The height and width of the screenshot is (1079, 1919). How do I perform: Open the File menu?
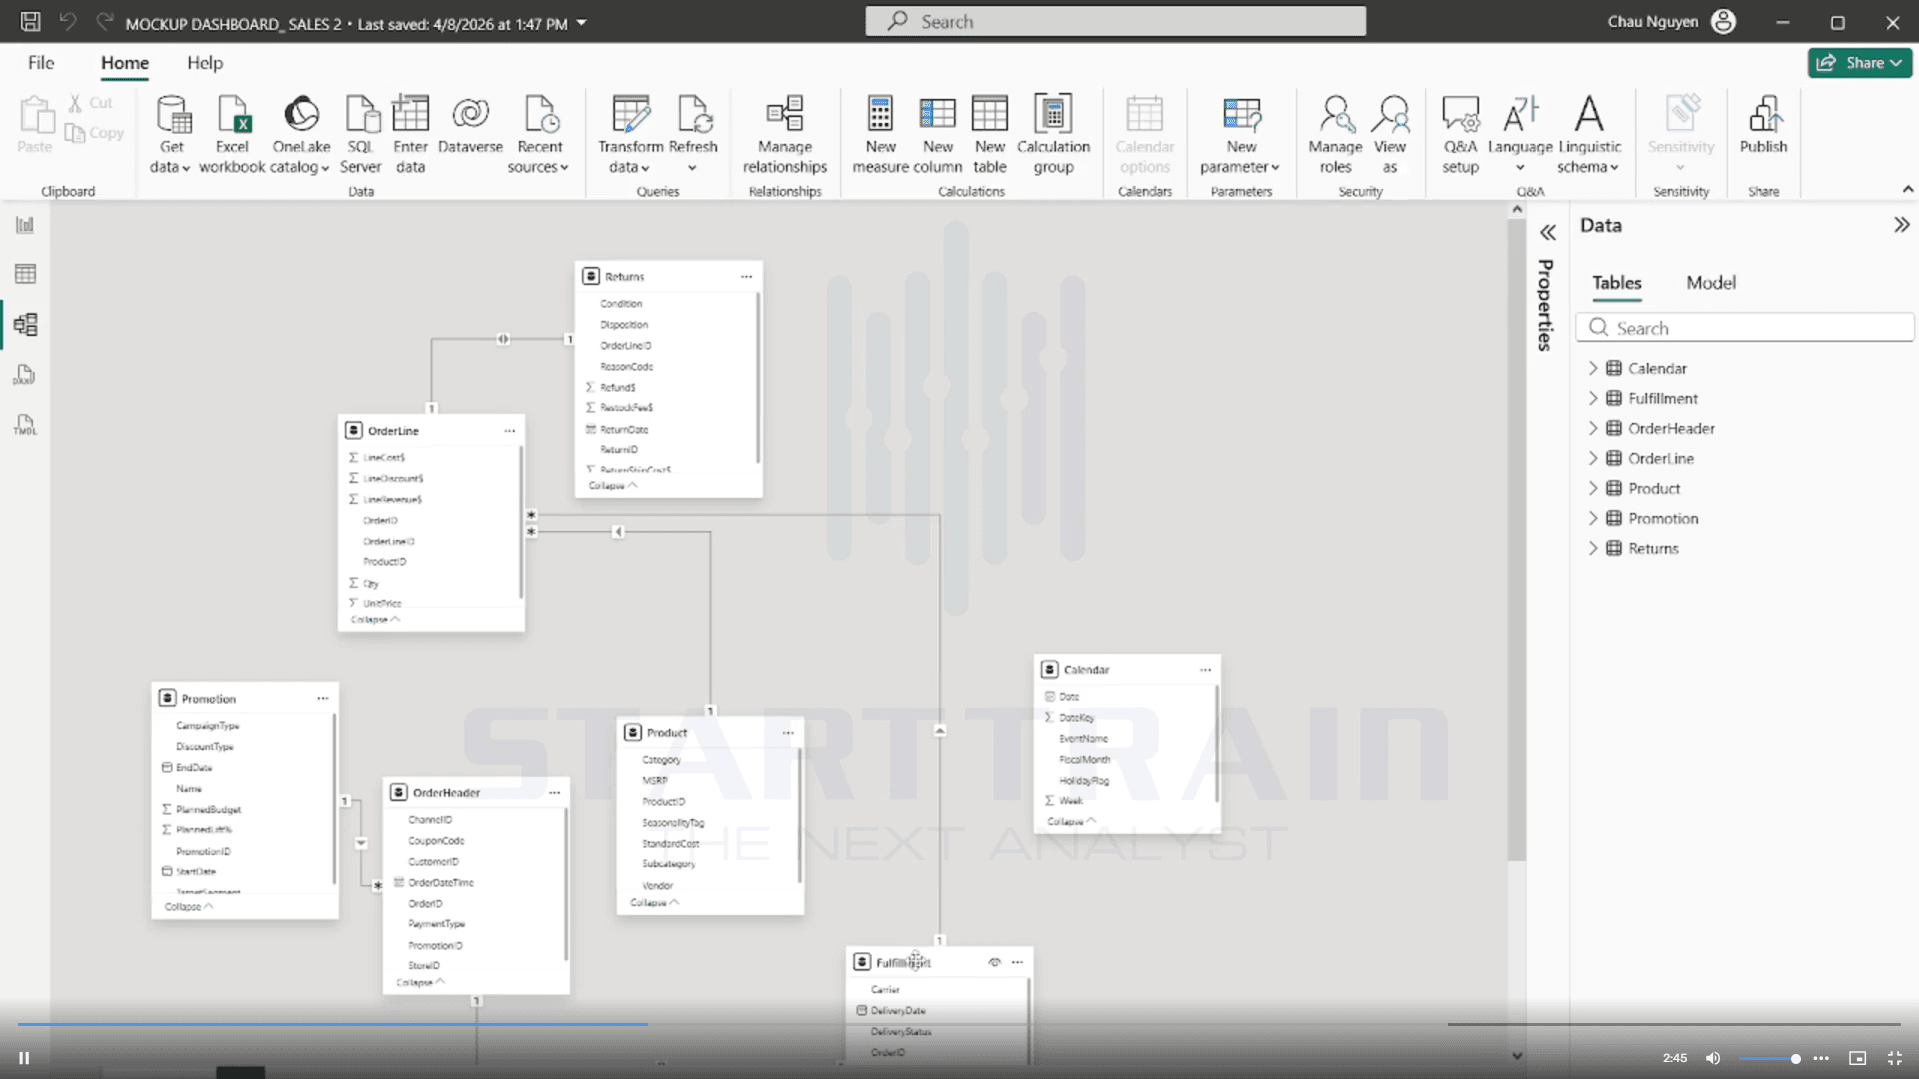click(41, 63)
